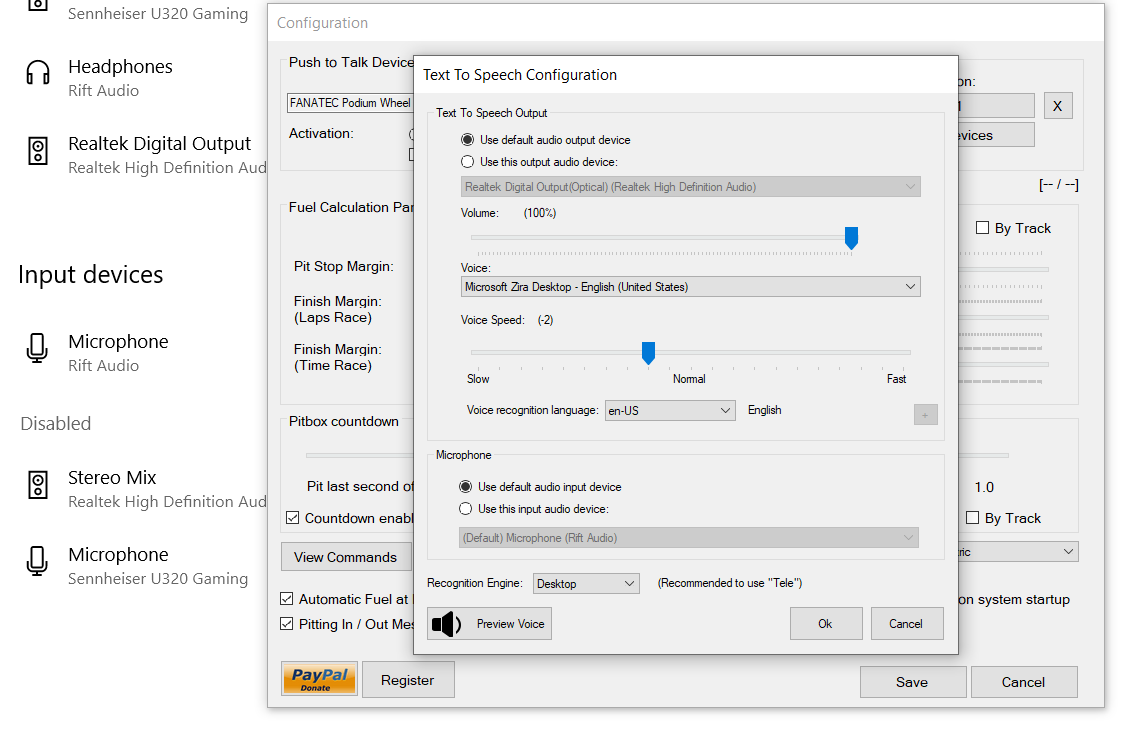Screen dimensions: 1125x736
Task: Click the Register button
Action: 408,680
